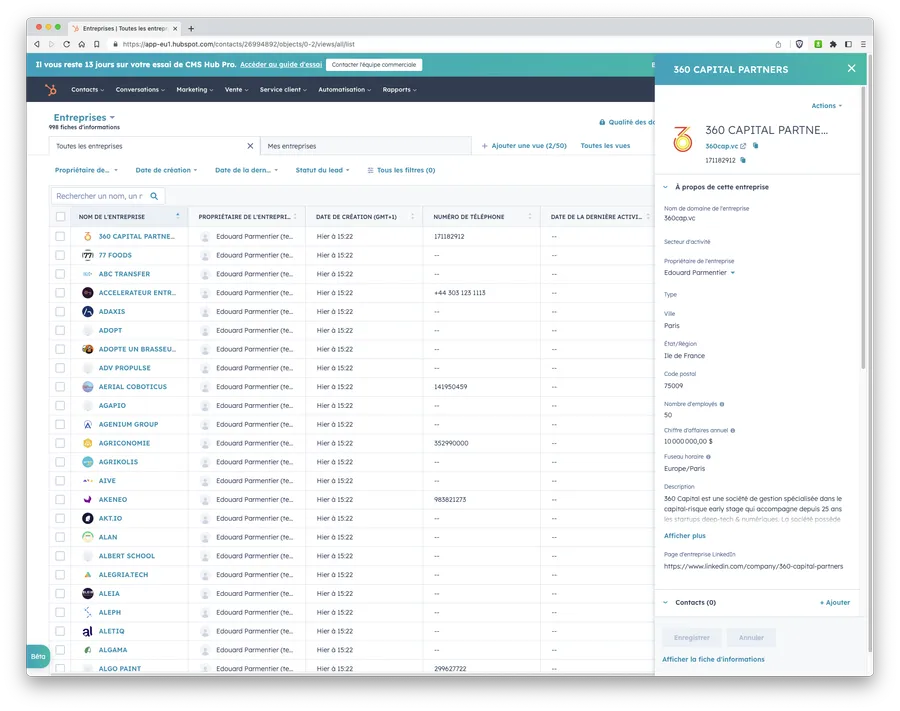Copy the 360cap.vc domain name
The height and width of the screenshot is (711, 900).
756,146
